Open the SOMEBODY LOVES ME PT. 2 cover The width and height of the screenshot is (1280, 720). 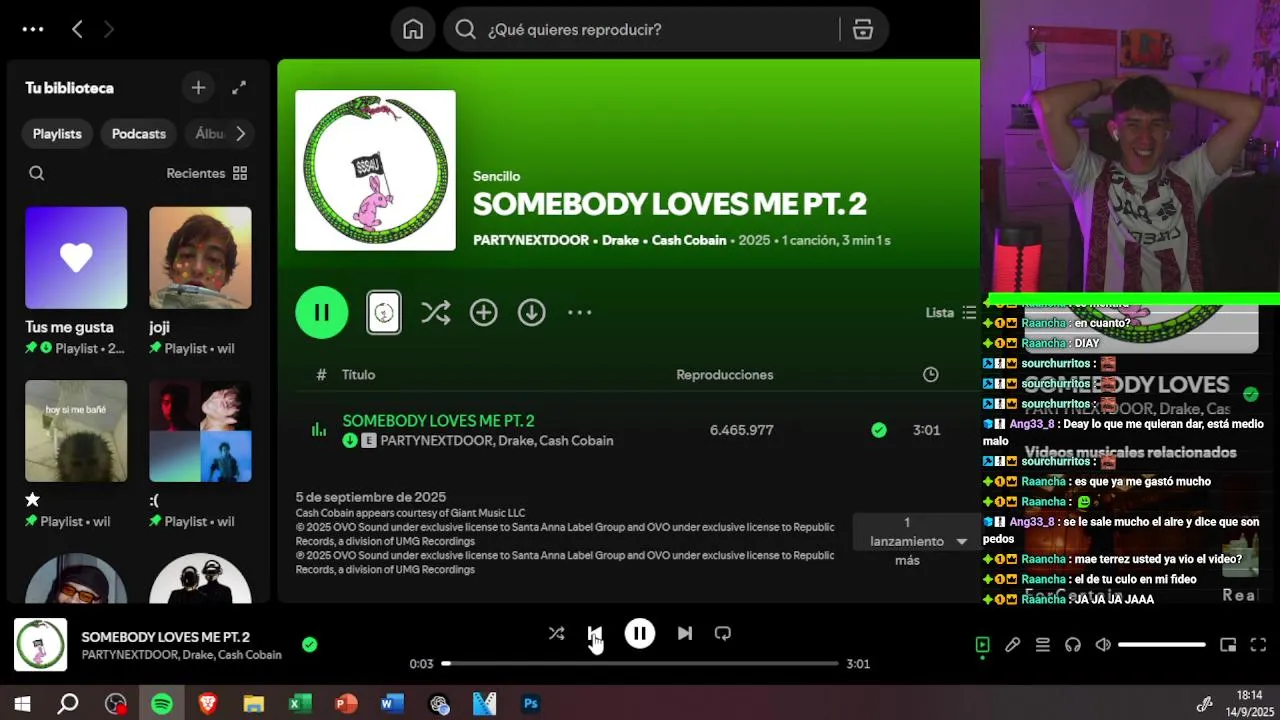[375, 170]
